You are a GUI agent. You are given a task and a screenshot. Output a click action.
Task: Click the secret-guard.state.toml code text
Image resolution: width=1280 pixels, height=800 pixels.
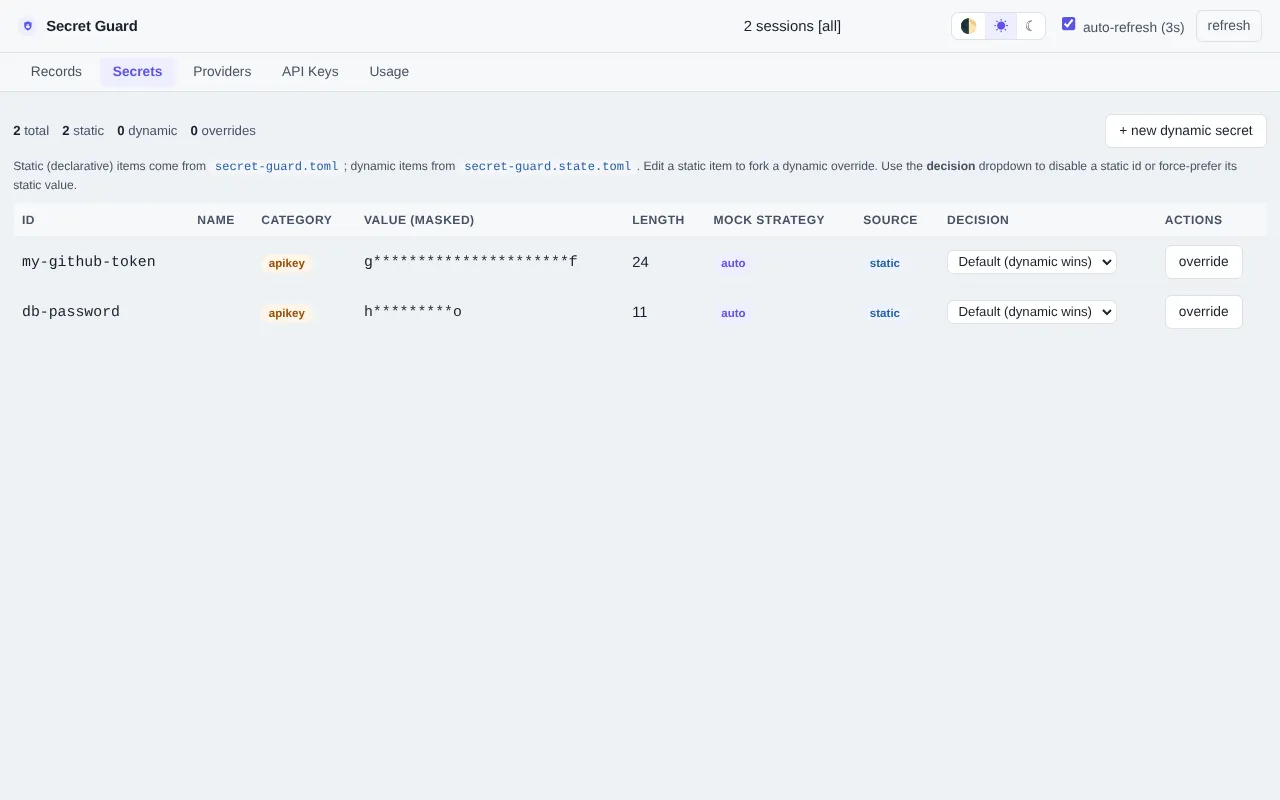click(548, 166)
